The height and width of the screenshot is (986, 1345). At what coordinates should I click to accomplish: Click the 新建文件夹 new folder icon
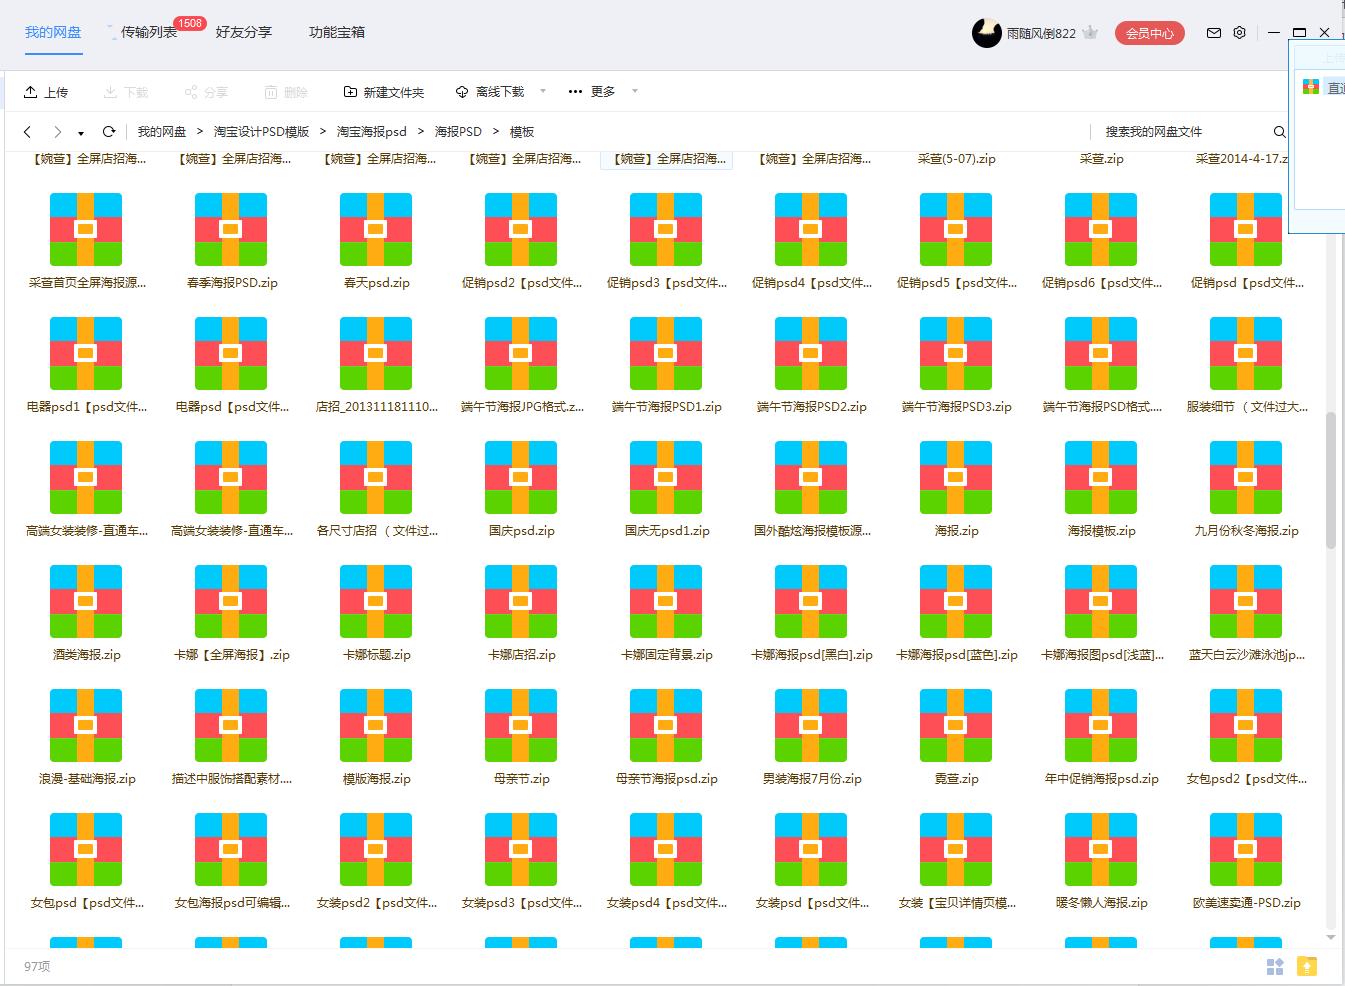click(x=349, y=91)
